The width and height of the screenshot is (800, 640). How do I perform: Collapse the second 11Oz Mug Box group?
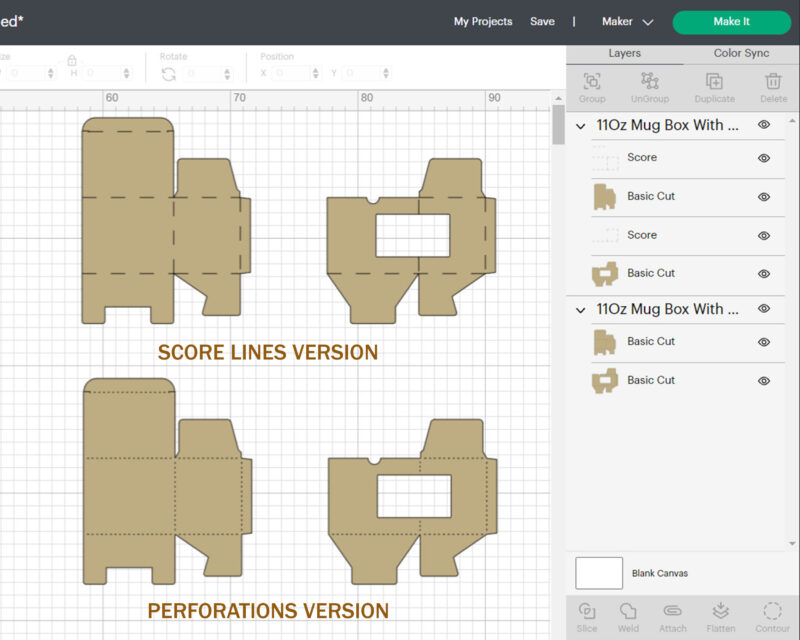click(581, 310)
